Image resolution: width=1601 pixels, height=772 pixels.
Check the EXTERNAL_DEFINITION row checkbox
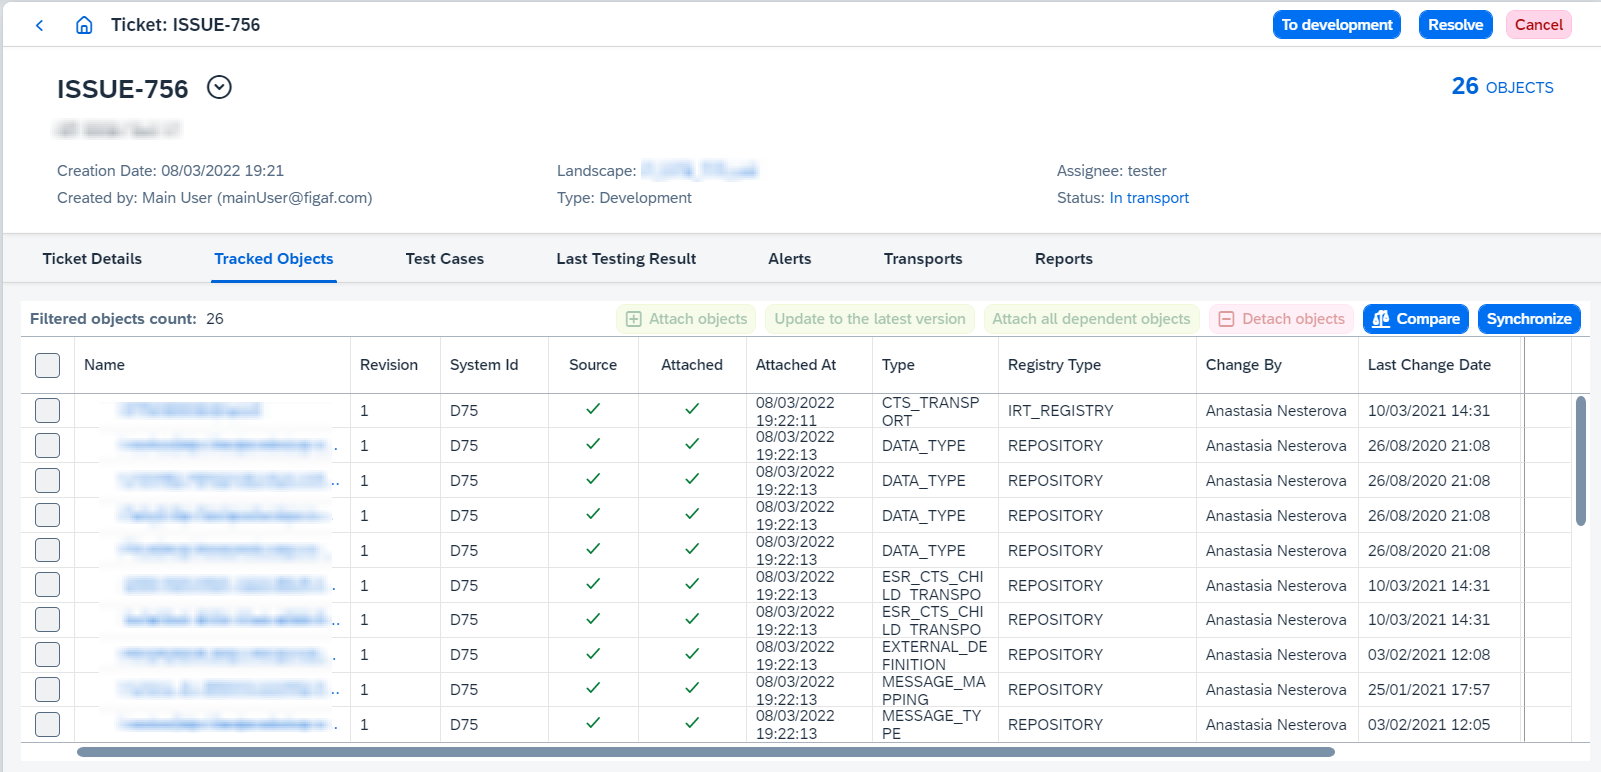tap(47, 655)
